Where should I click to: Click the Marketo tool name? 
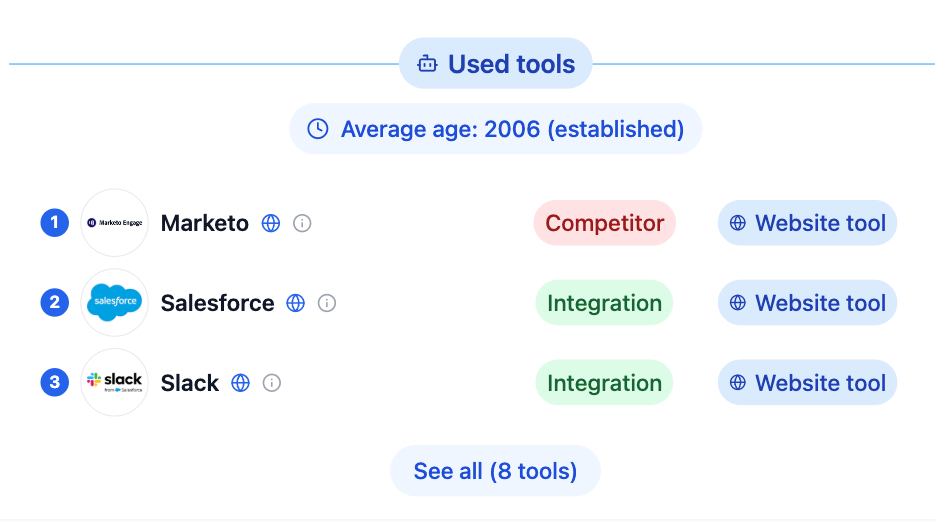(205, 223)
